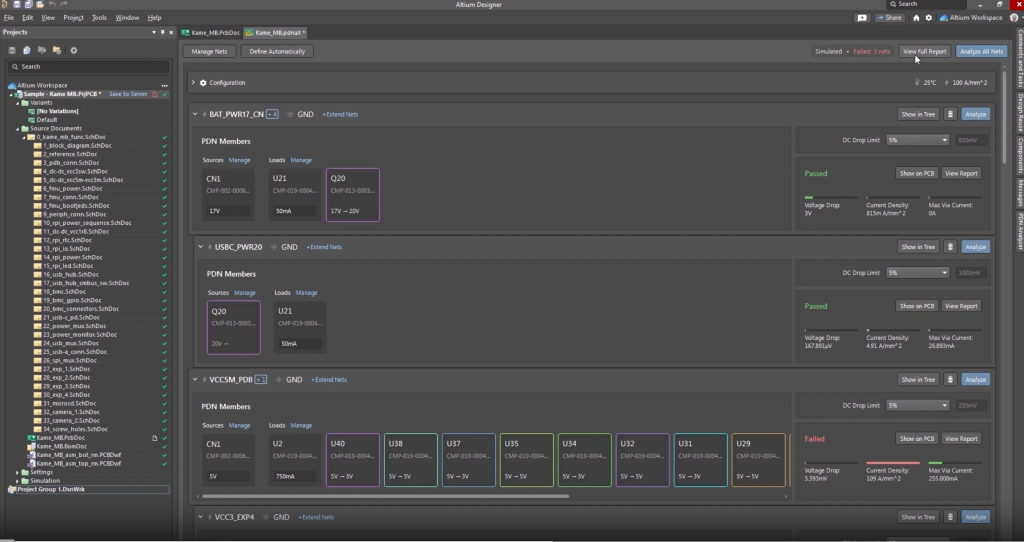Open settings gear next to Altium Workspace
The height and width of the screenshot is (542, 1024).
click(929, 18)
